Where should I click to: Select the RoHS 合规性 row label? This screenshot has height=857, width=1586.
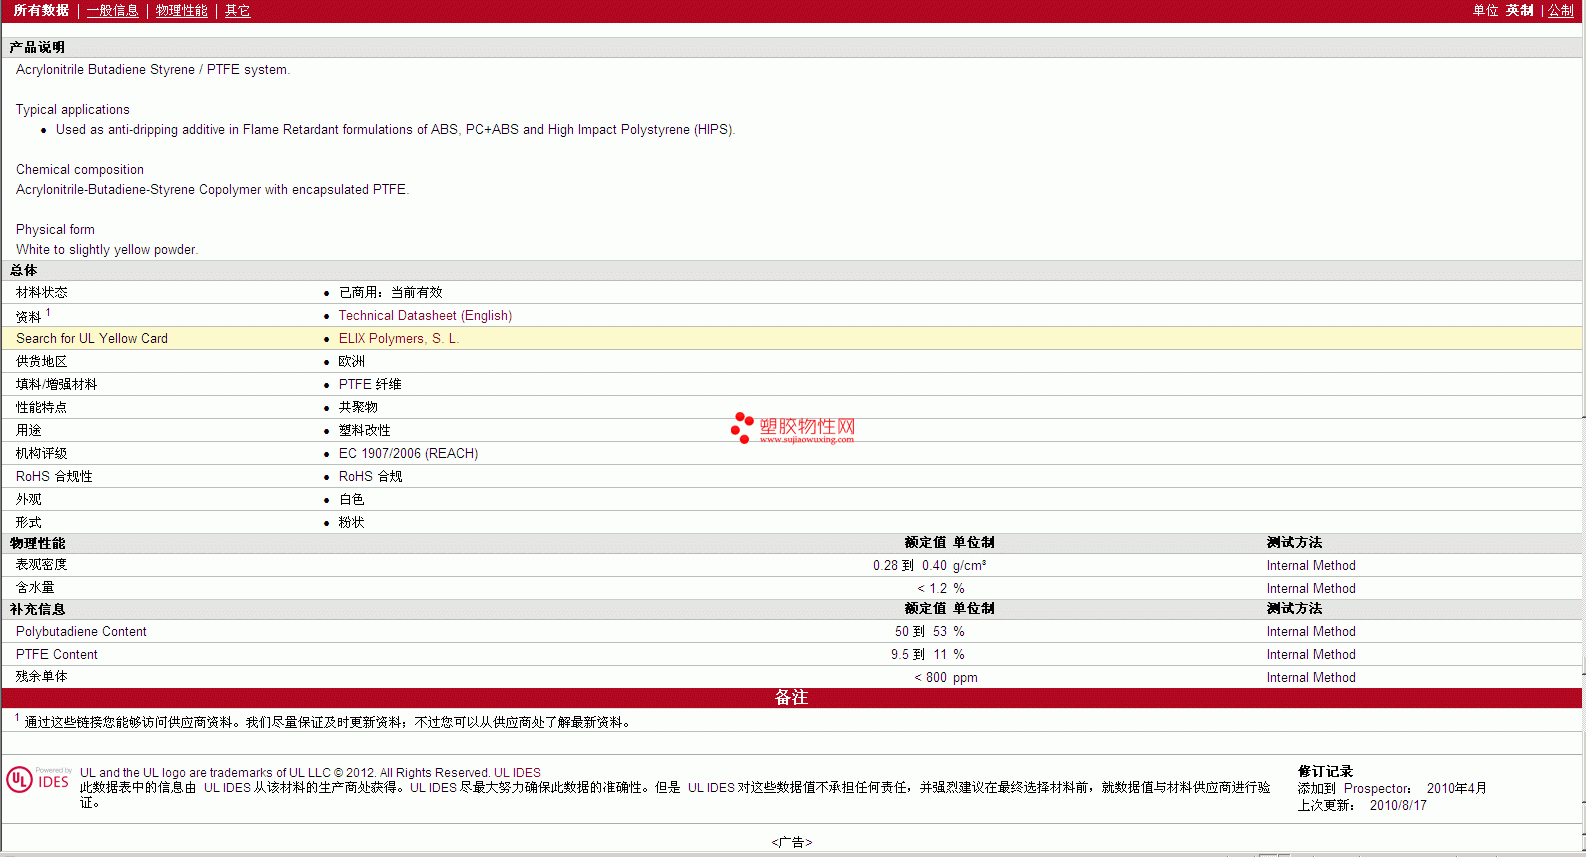tap(54, 476)
